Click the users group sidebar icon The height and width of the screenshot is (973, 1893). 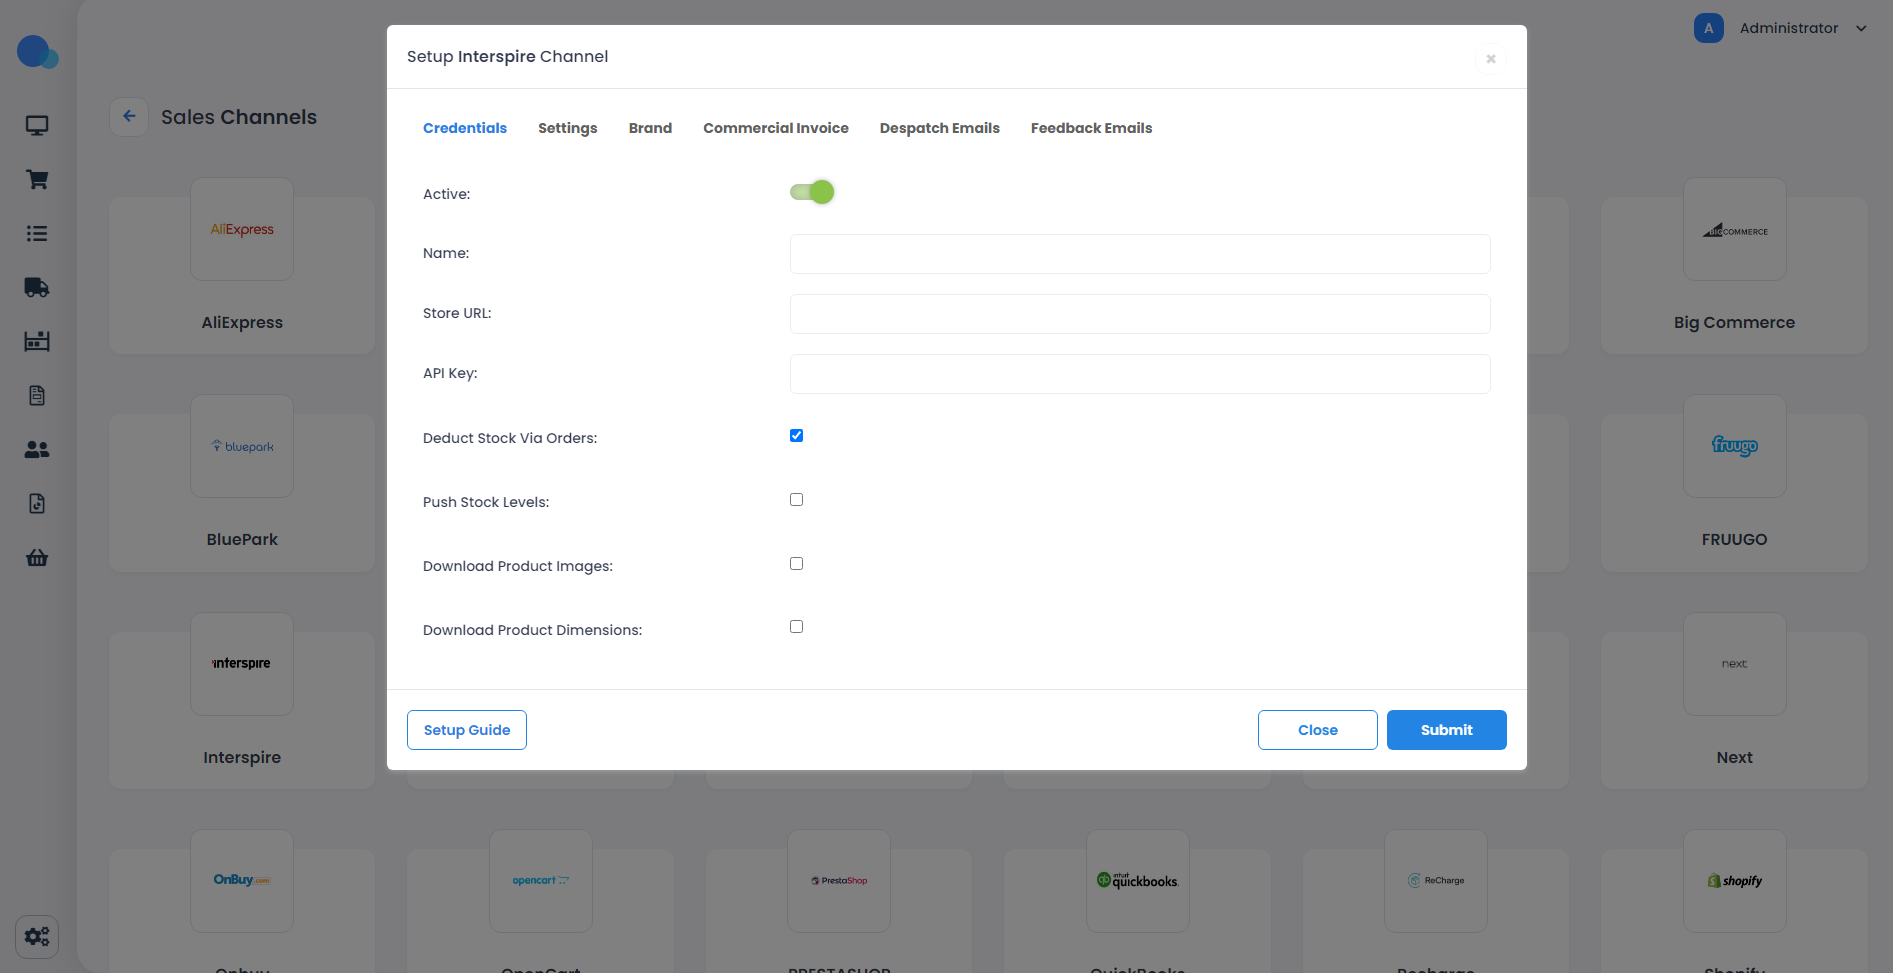click(x=37, y=450)
